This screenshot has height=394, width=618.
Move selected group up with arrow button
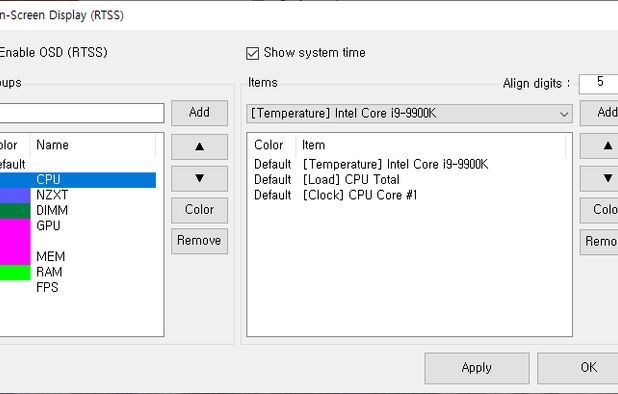(199, 147)
